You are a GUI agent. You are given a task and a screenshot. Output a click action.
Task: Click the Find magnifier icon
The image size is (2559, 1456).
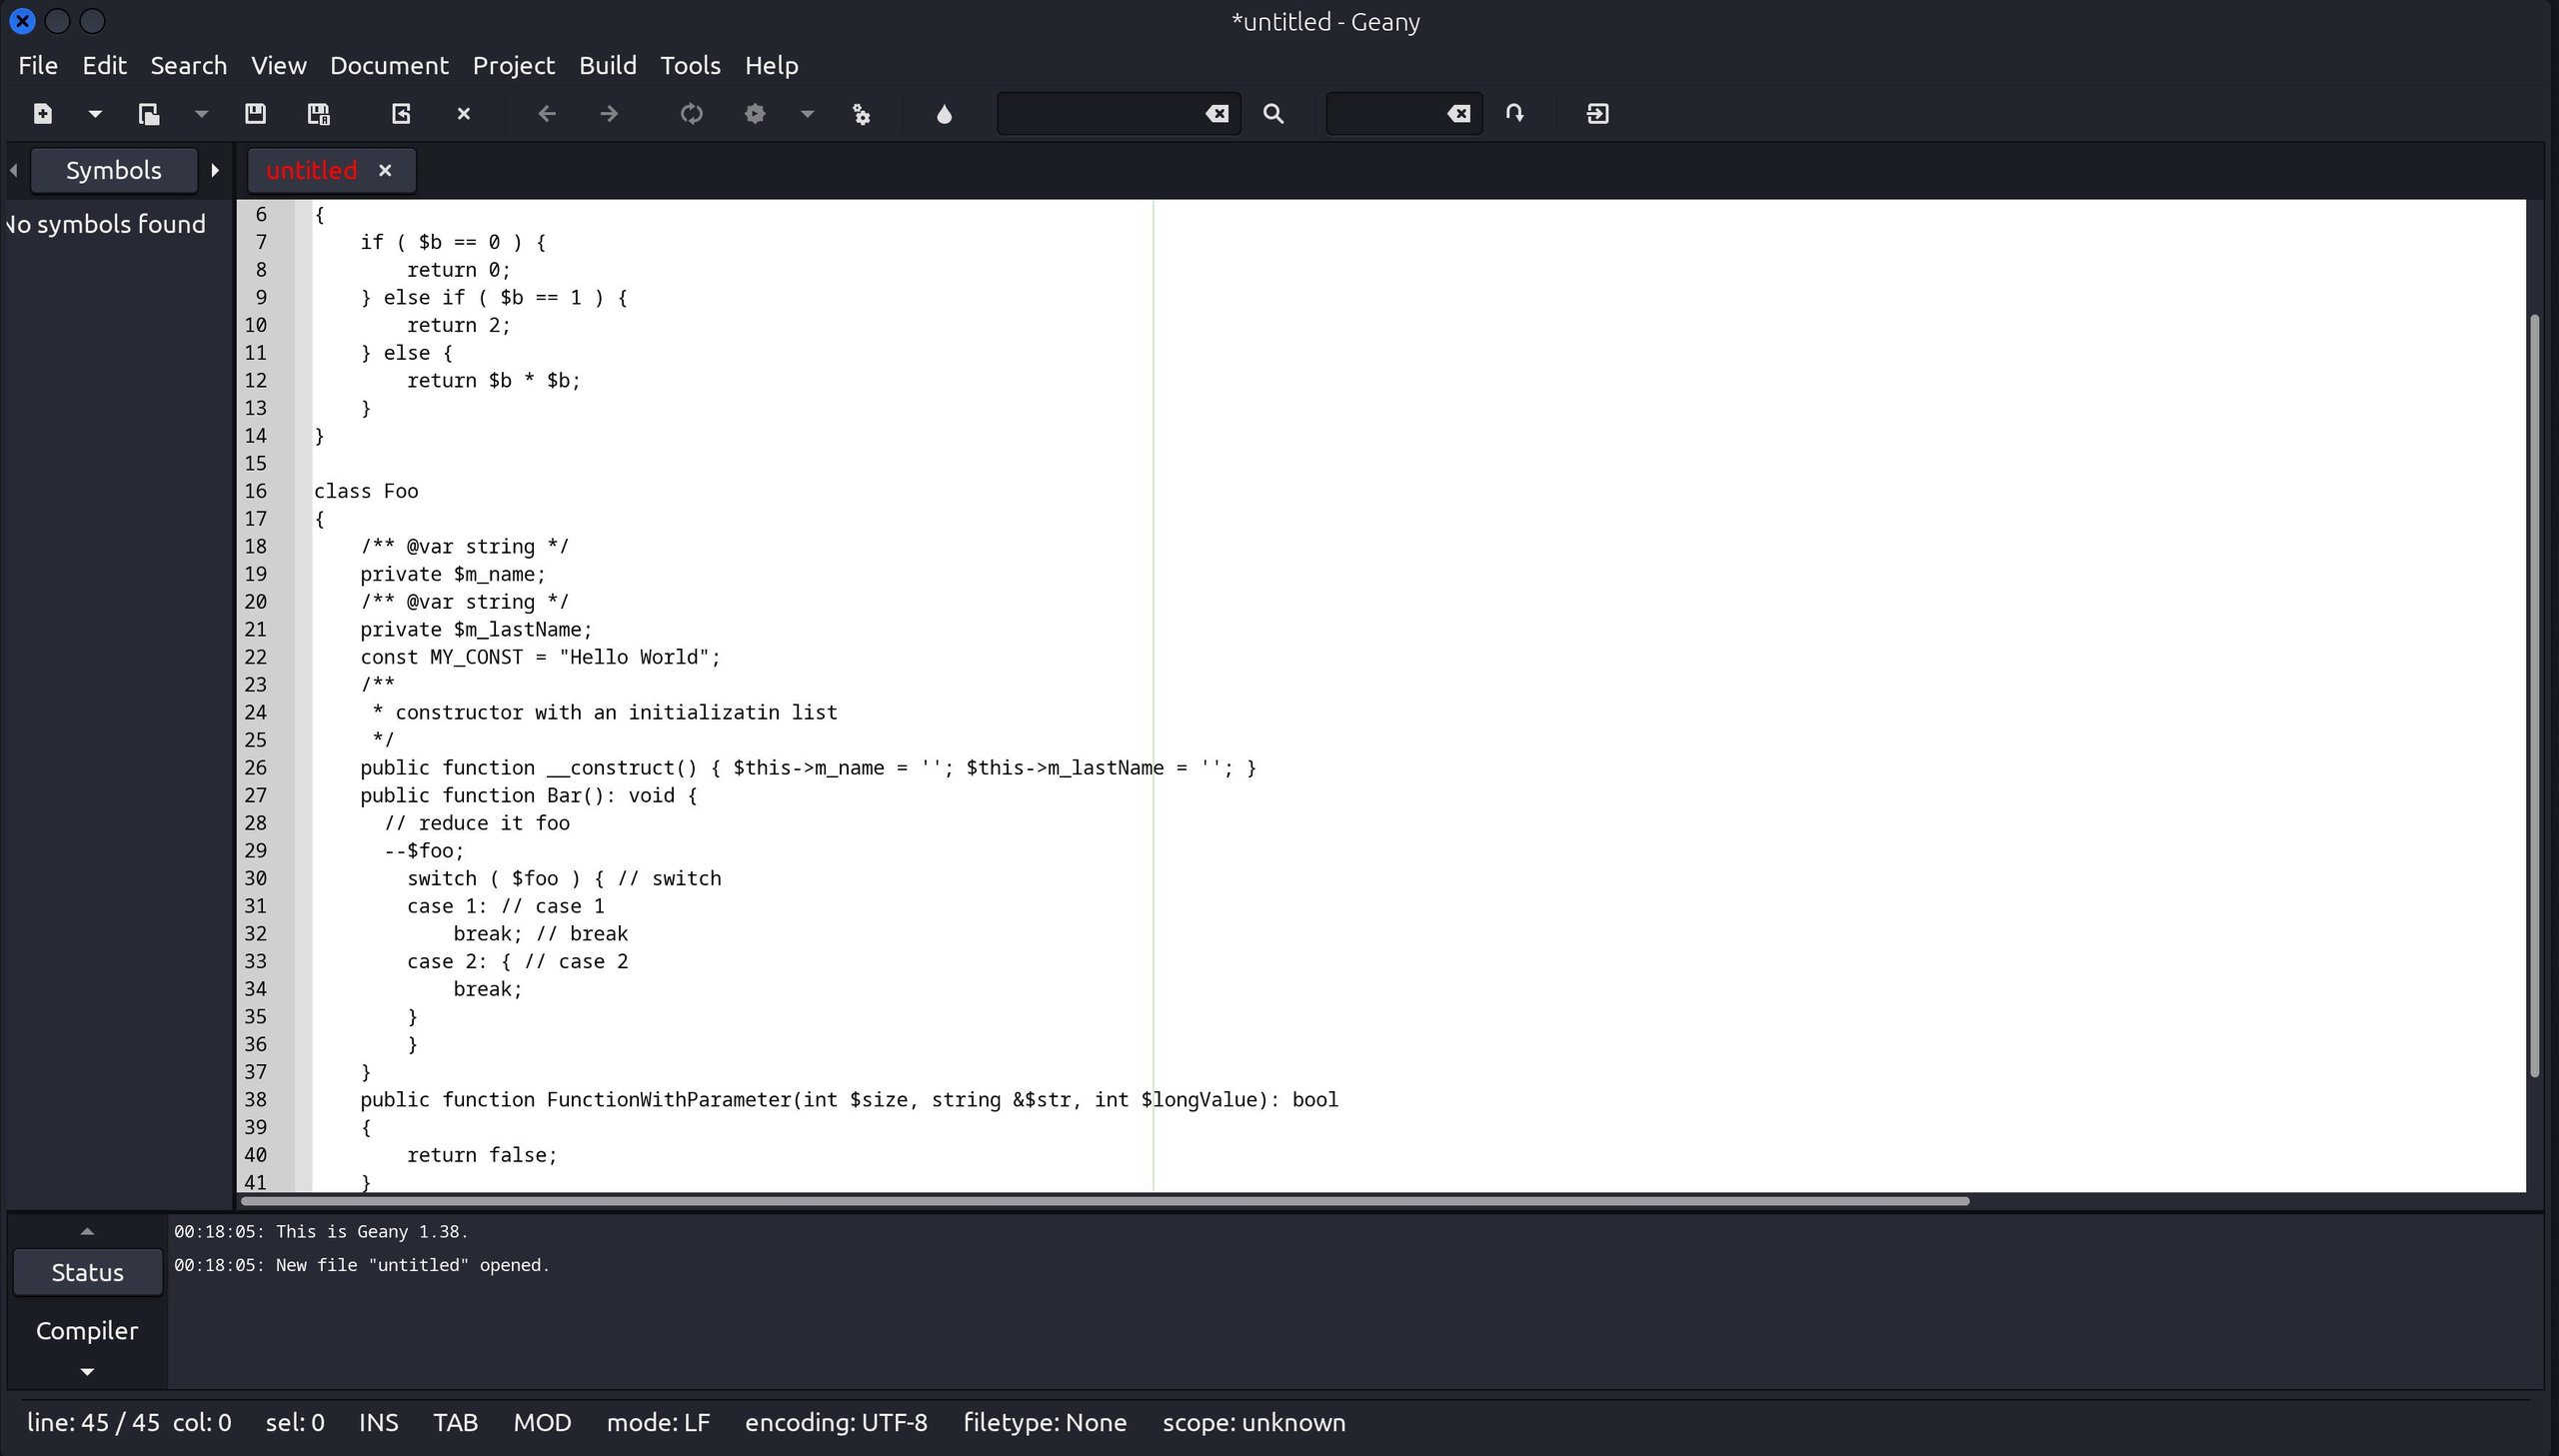(x=1273, y=114)
